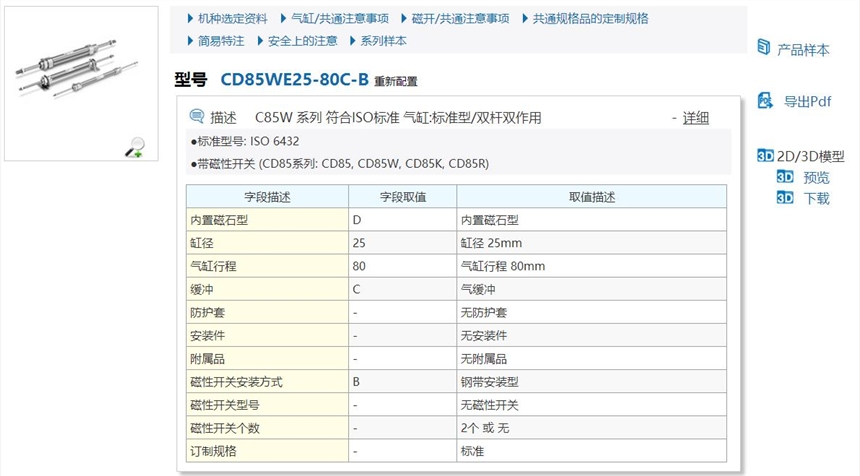Viewport: 860px width, 476px height.
Task: Click the 详细 details link
Action: pos(695,118)
